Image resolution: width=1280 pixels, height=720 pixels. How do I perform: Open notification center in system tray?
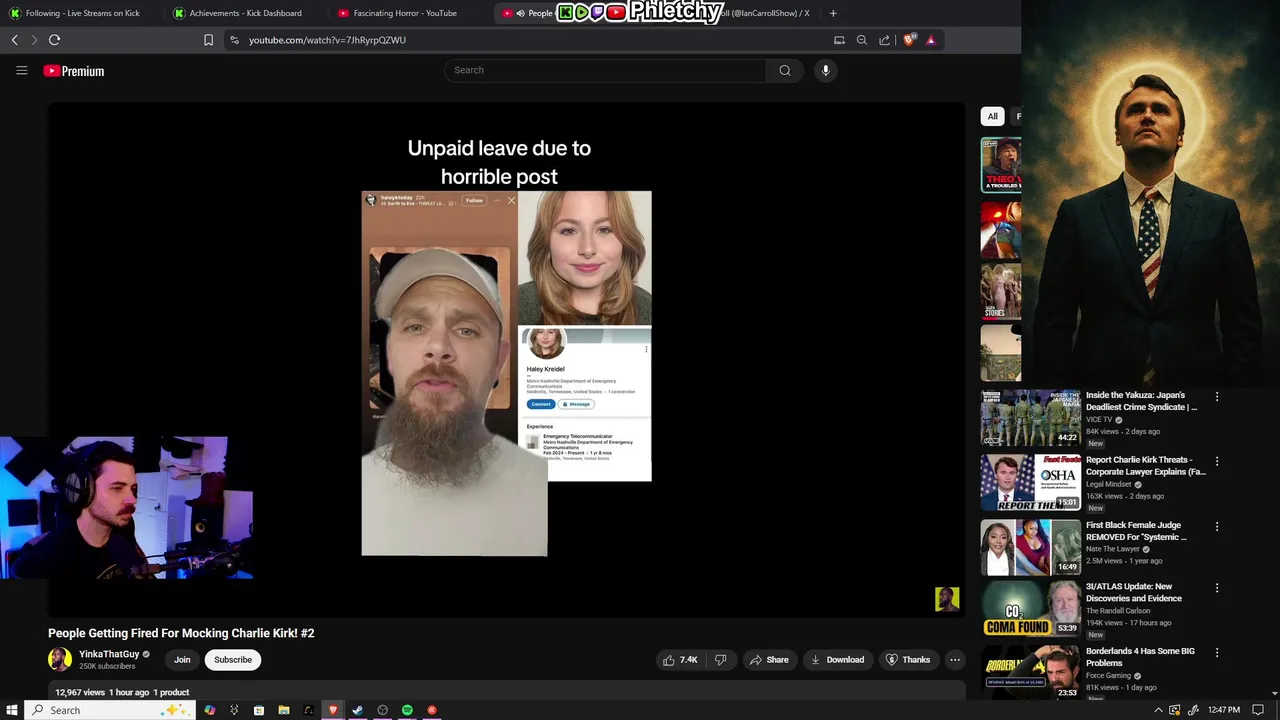(1258, 710)
